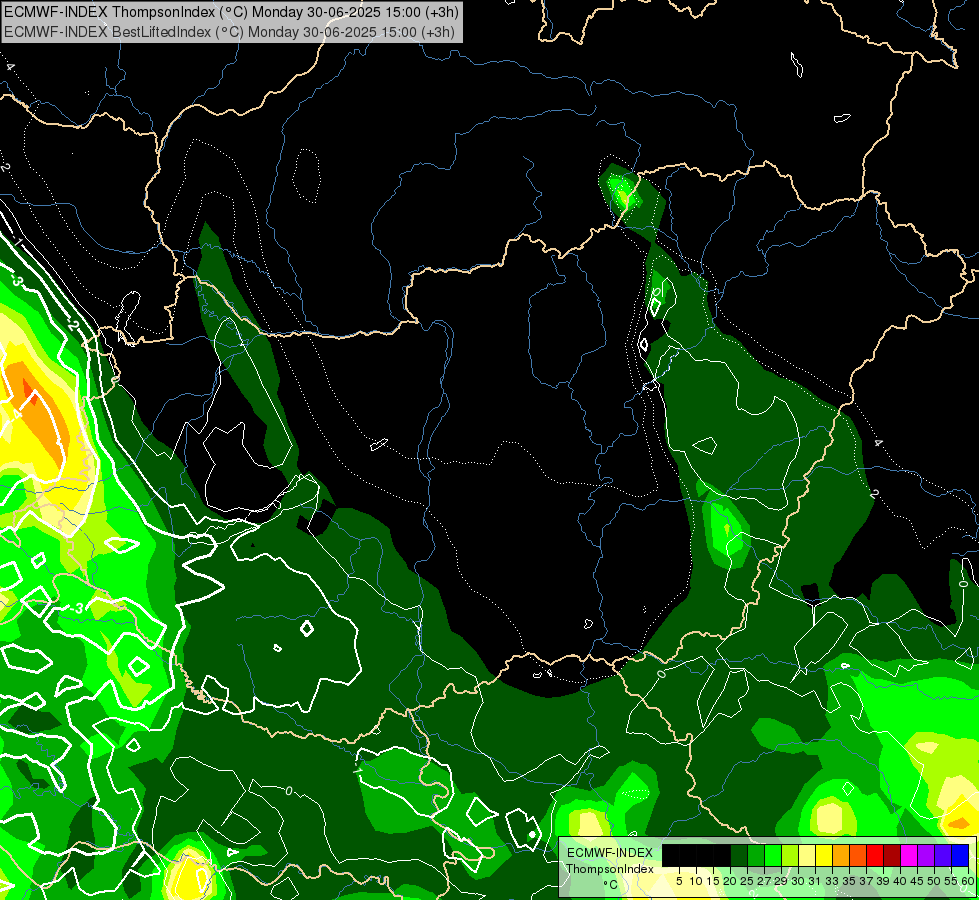The width and height of the screenshot is (979, 900).
Task: Click the legend scale value 15
Action: 713,881
